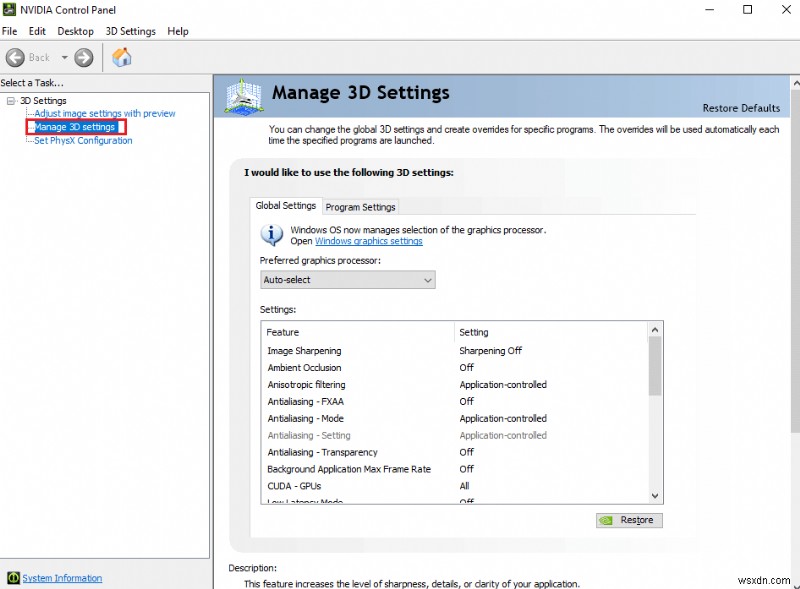Open the 3D Settings menu
This screenshot has width=800, height=589.
pos(130,31)
